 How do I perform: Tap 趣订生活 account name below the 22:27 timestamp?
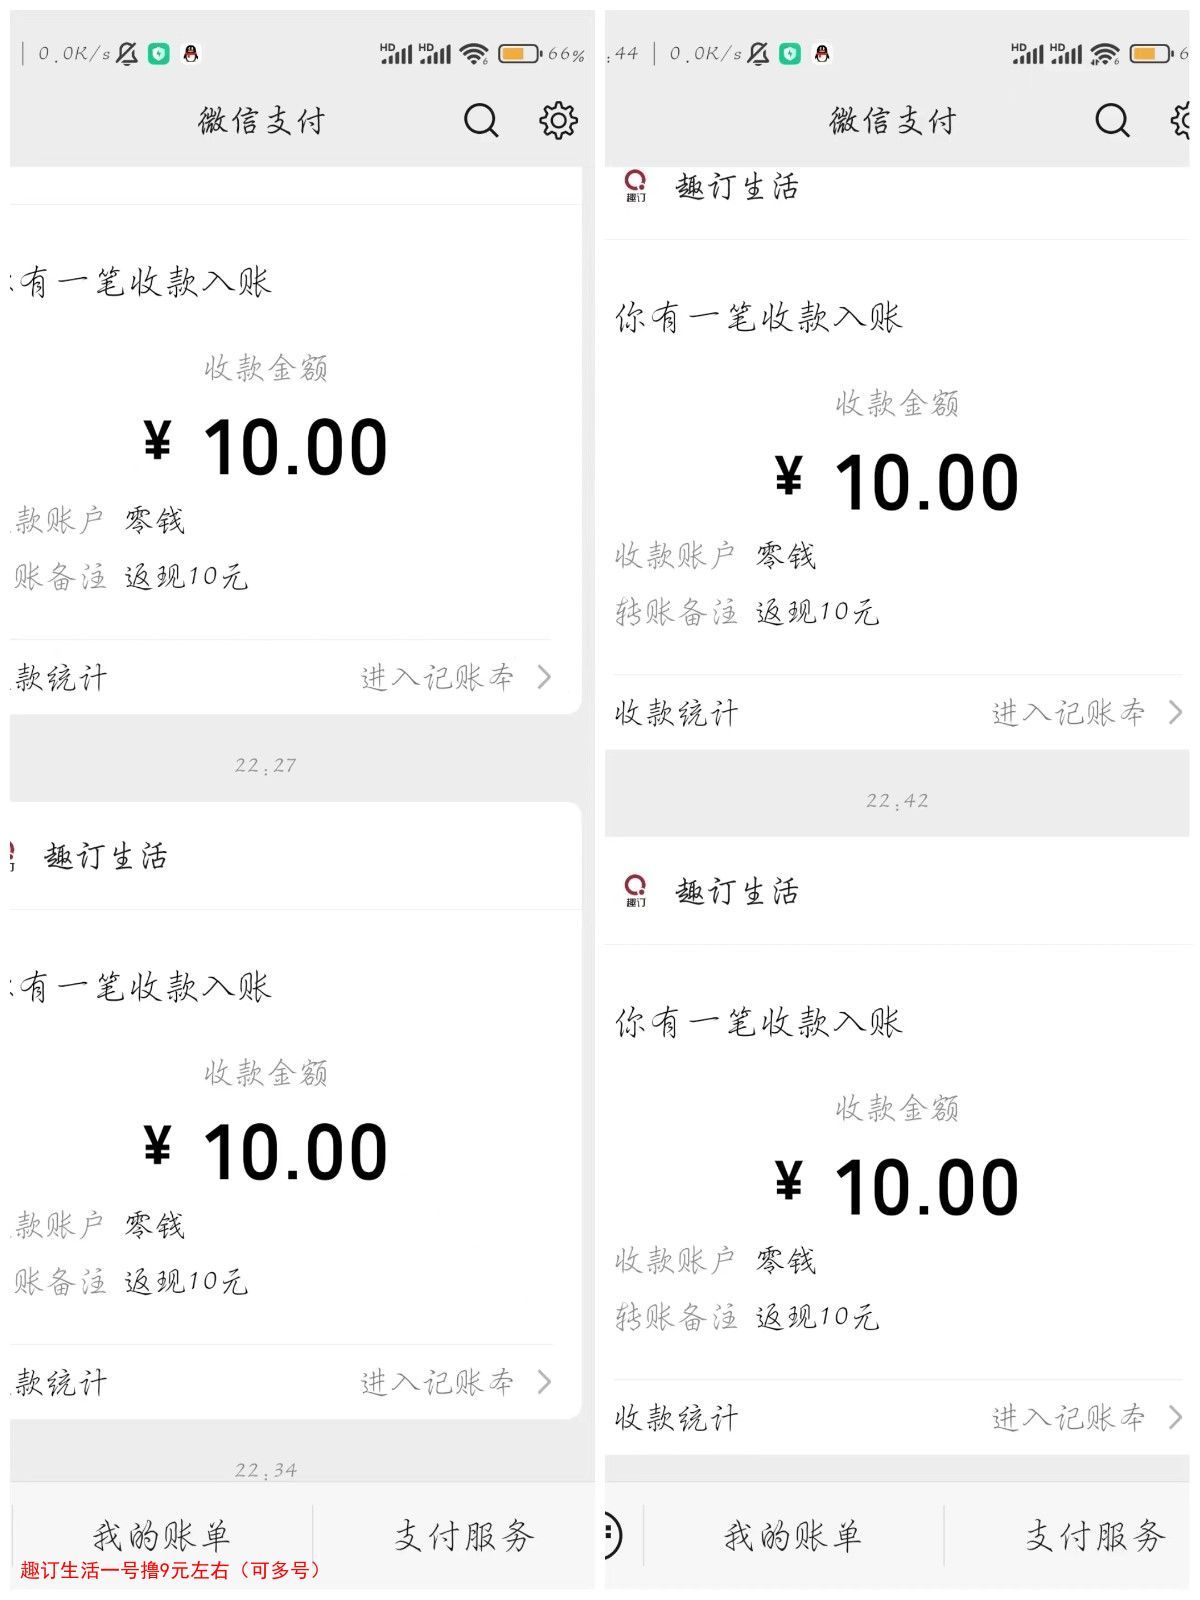pos(106,856)
